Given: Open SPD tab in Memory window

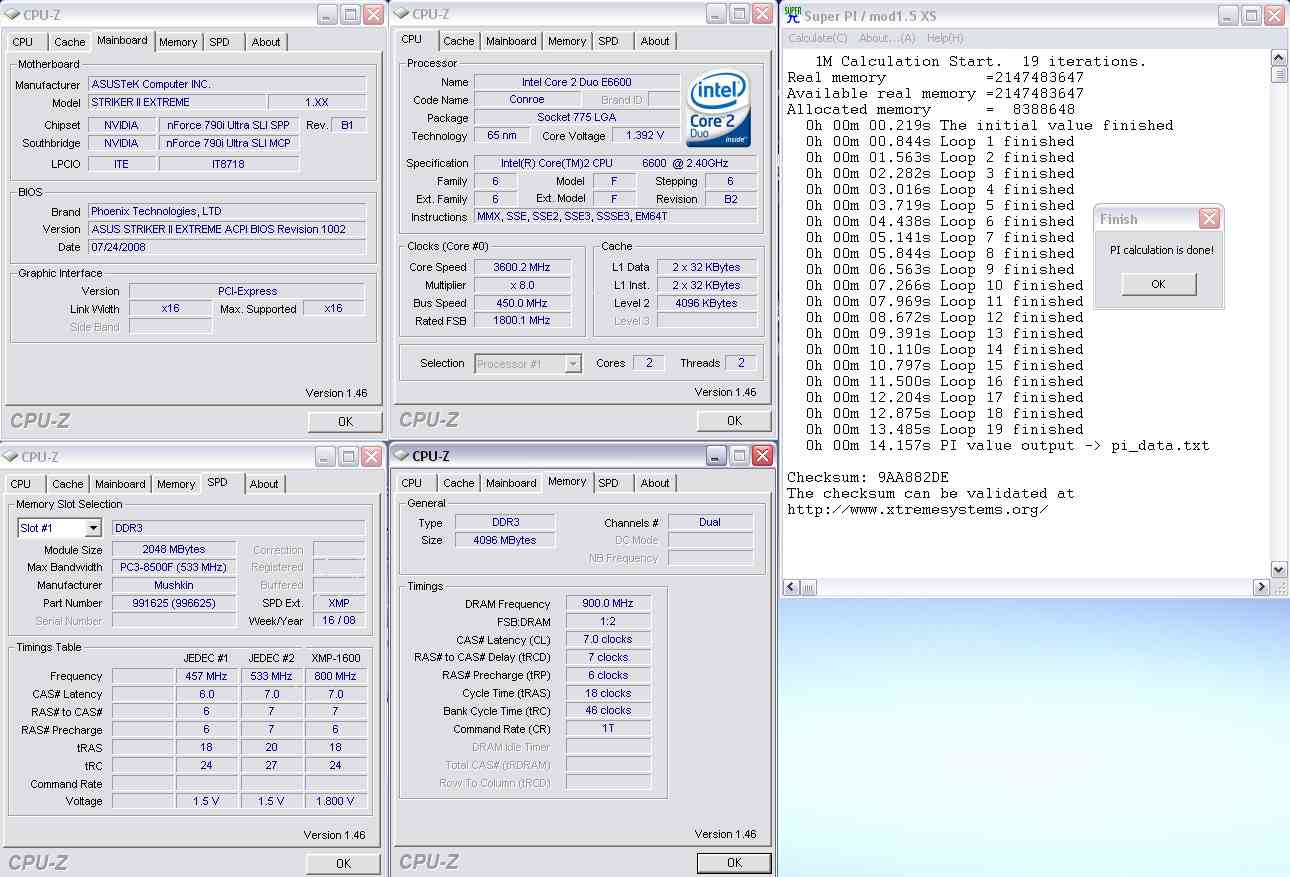Looking at the screenshot, I should tap(608, 483).
